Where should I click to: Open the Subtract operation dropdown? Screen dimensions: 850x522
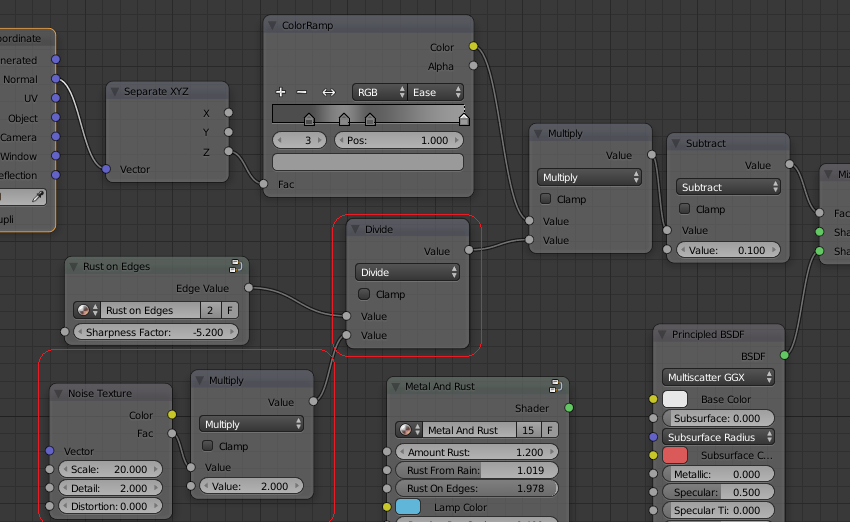728,187
